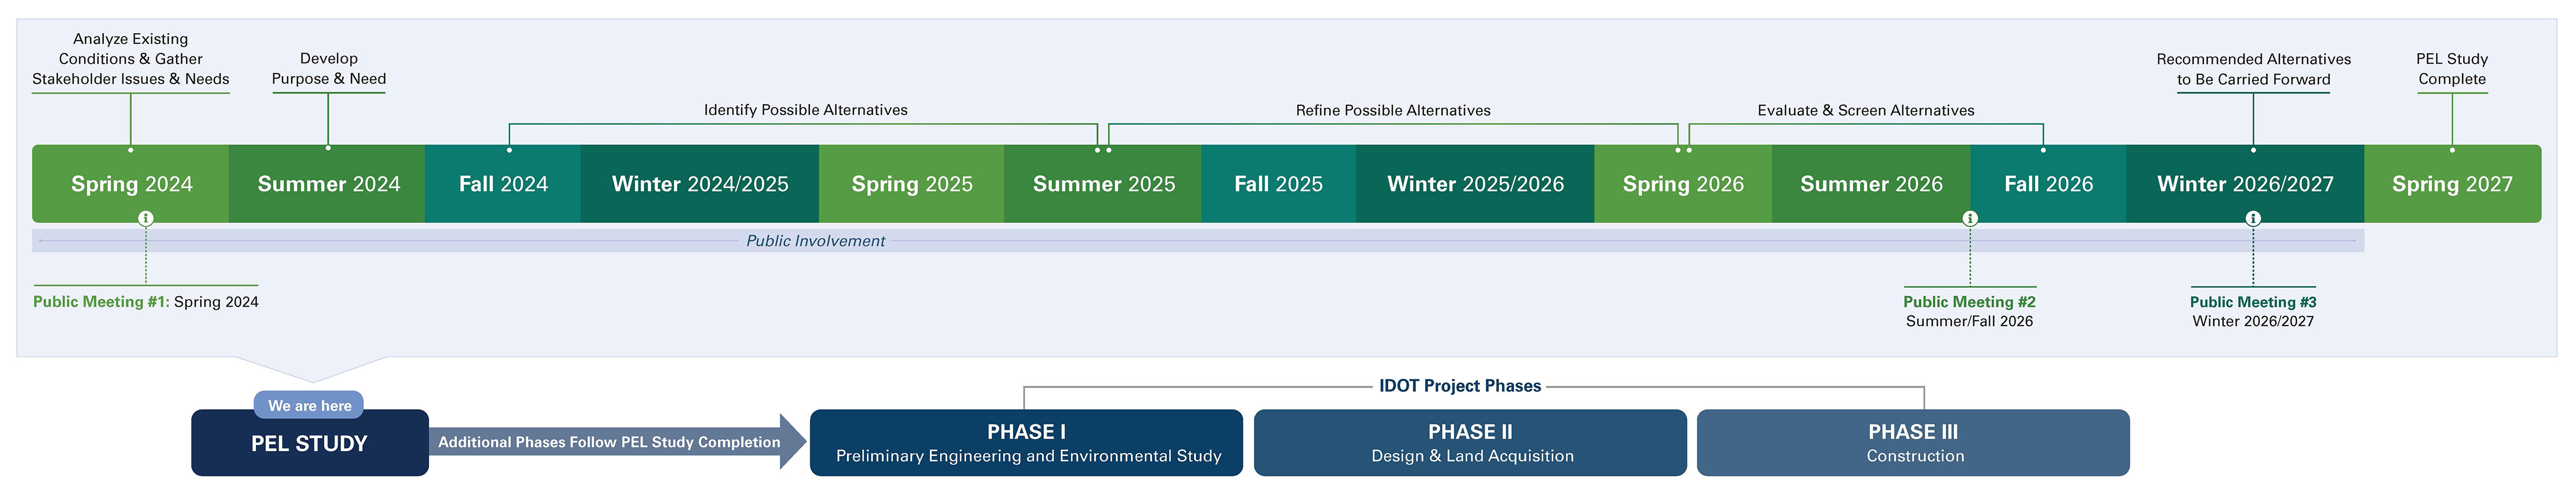The width and height of the screenshot is (2576, 495).
Task: Select the Summer 2024 timeline segment
Action: click(x=328, y=184)
